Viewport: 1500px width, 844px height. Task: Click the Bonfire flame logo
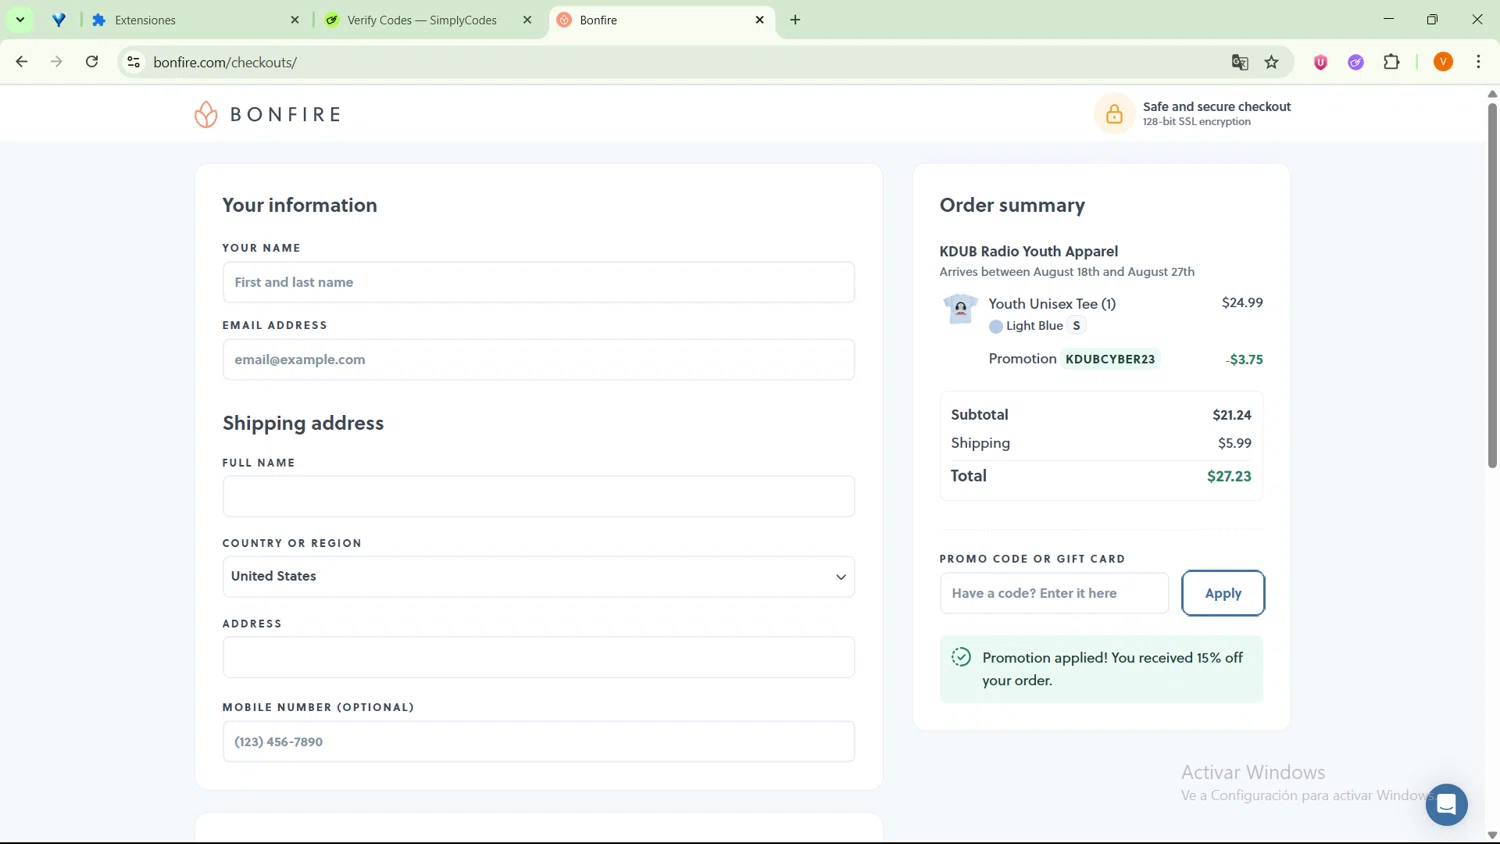206,114
